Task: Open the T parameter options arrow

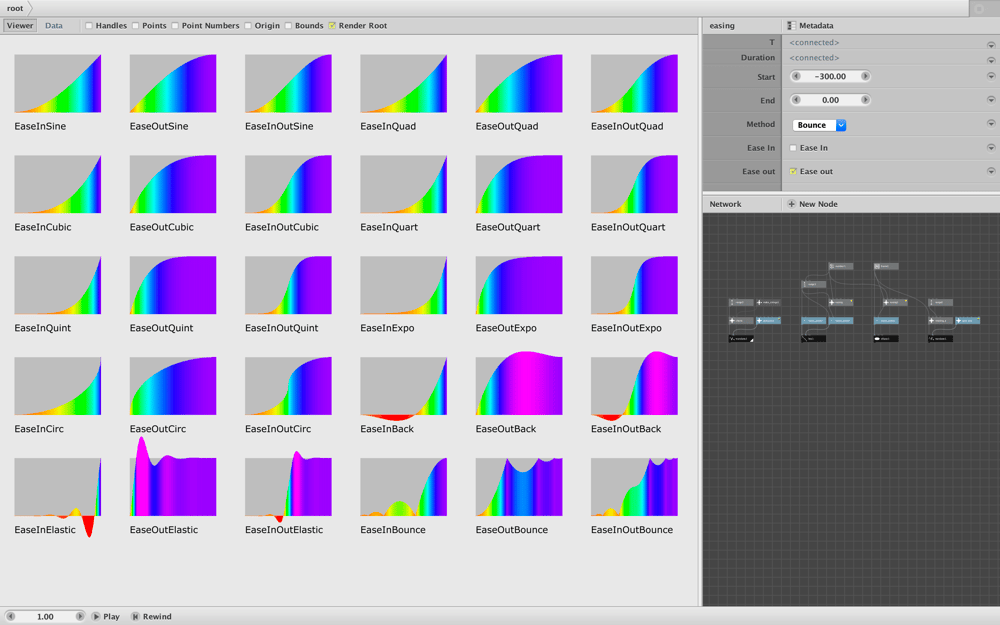Action: pos(990,45)
